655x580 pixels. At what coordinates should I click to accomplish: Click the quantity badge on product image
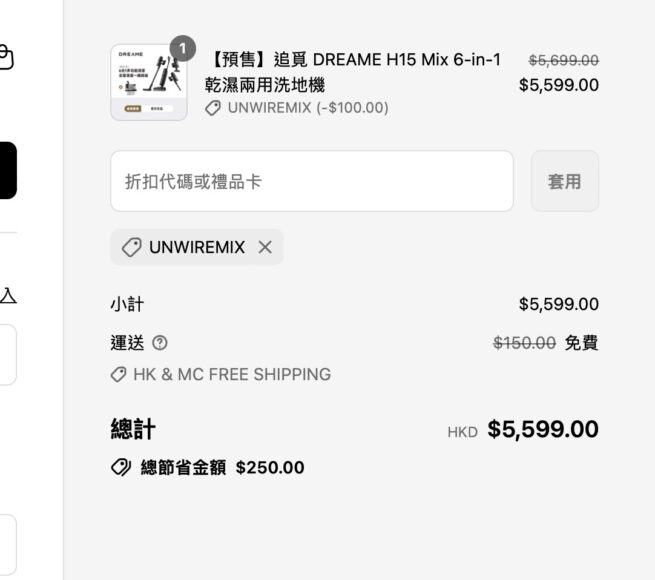182,49
